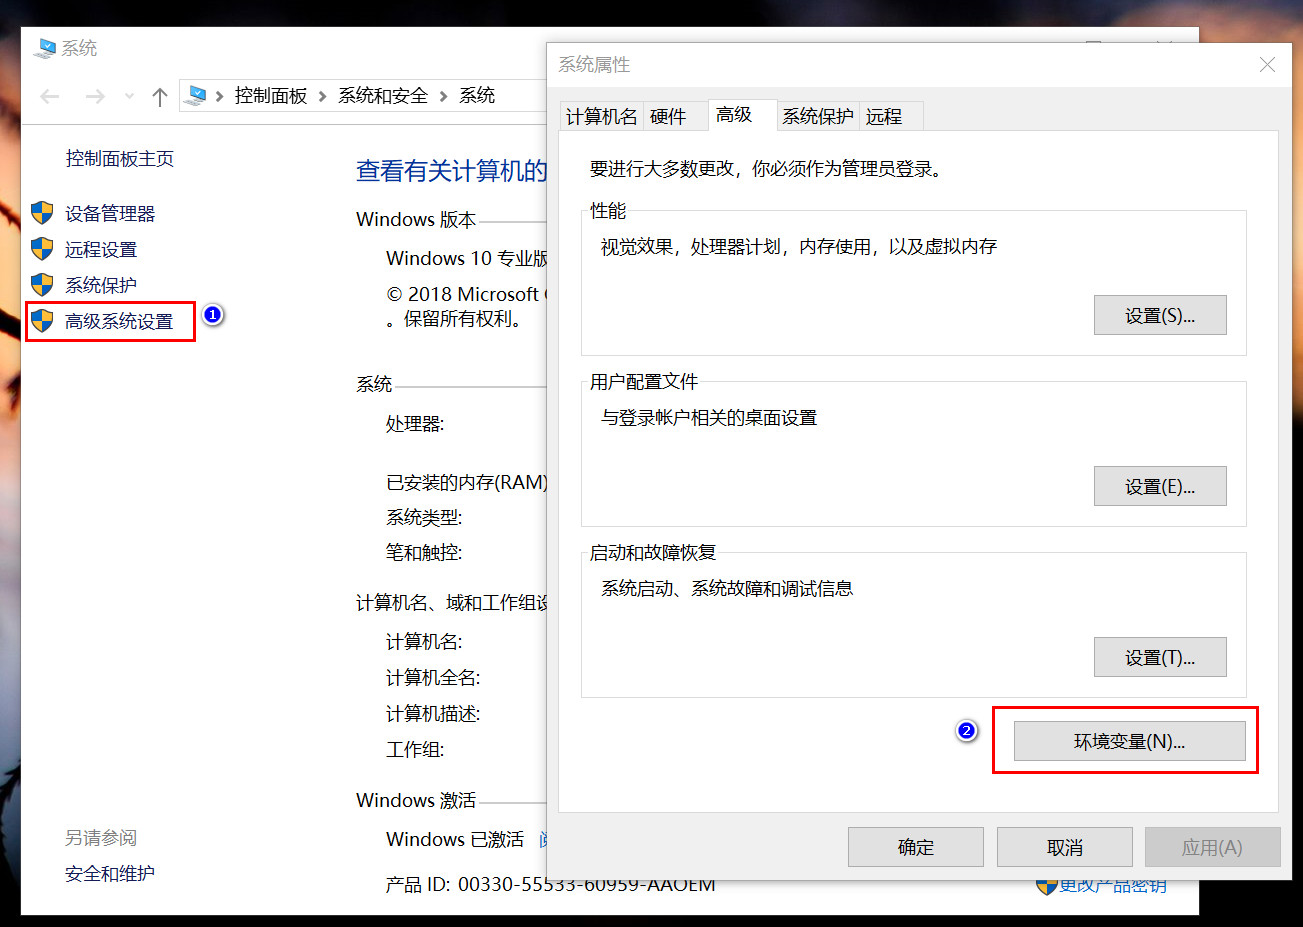Click the 系统启动、系统故障和调试信息 text

click(x=727, y=588)
